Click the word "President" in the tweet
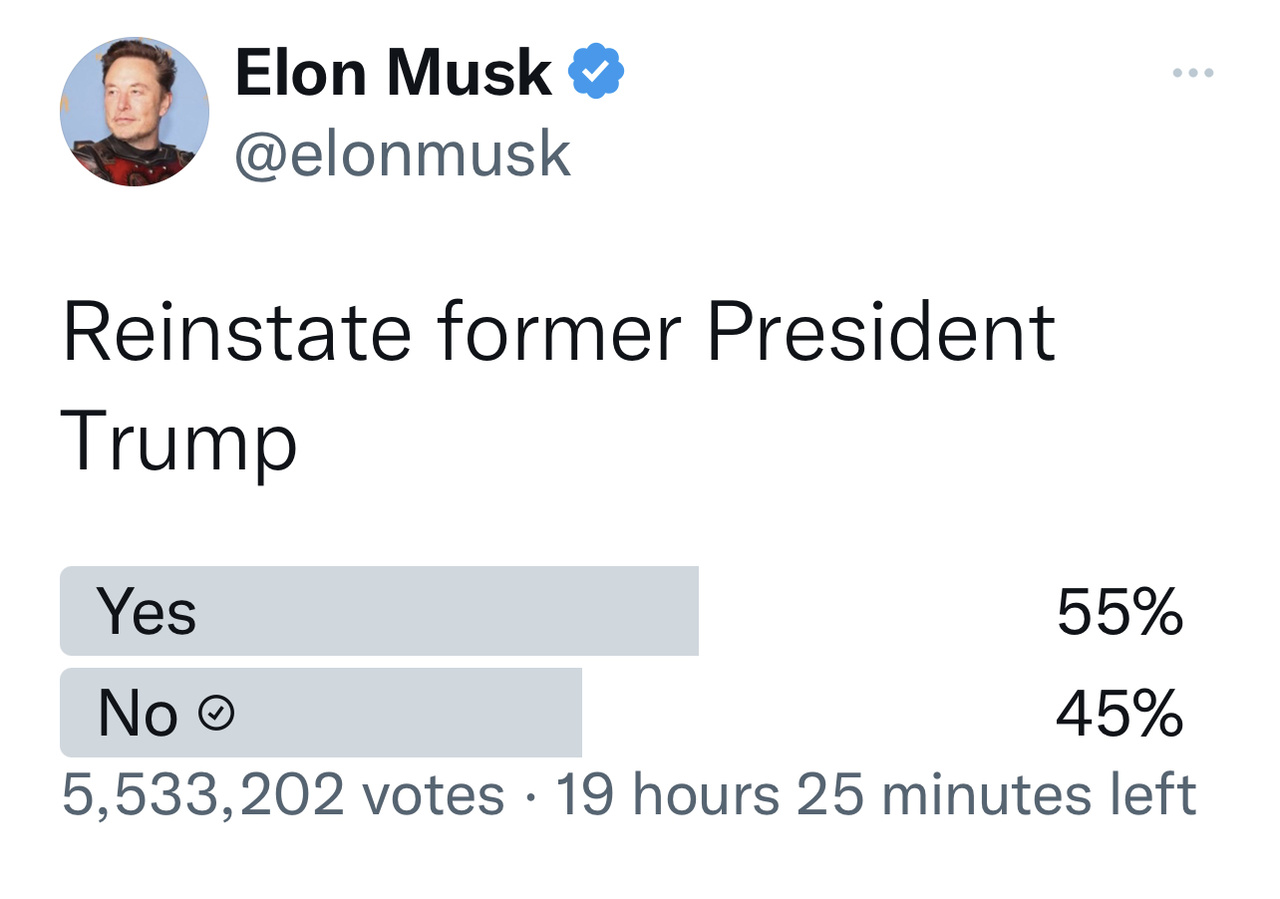This screenshot has width=1280, height=899. [x=881, y=332]
